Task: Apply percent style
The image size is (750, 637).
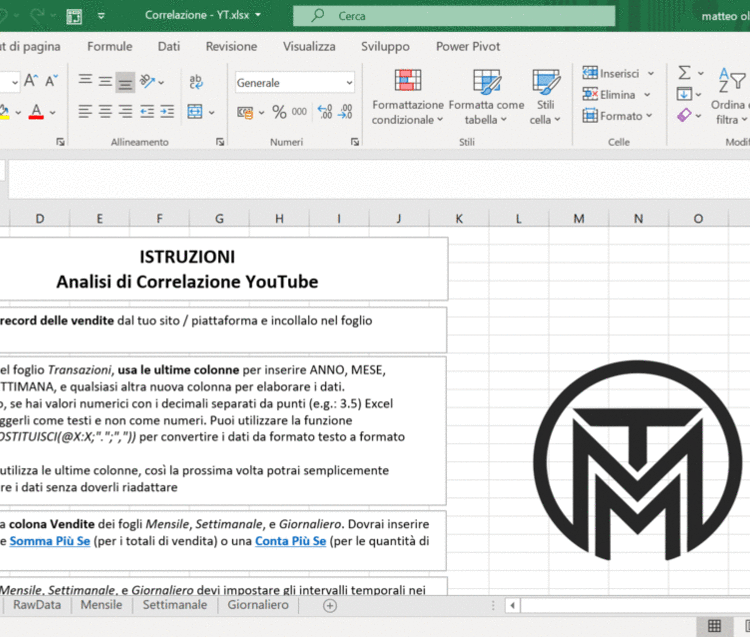Action: (x=279, y=112)
